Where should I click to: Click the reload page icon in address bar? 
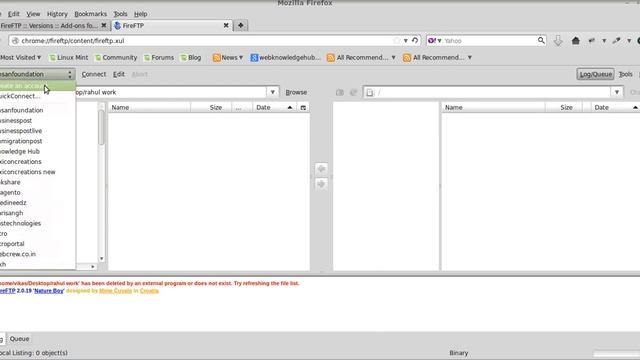pyautogui.click(x=415, y=40)
